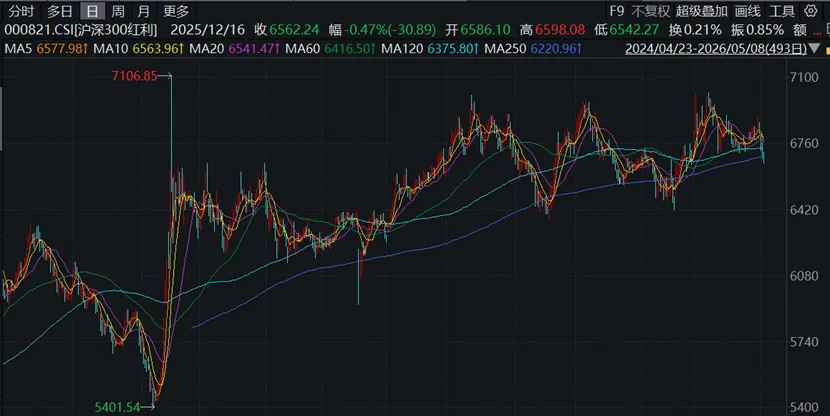
Task: Click the opening price 6586.10
Action: [x=485, y=30]
